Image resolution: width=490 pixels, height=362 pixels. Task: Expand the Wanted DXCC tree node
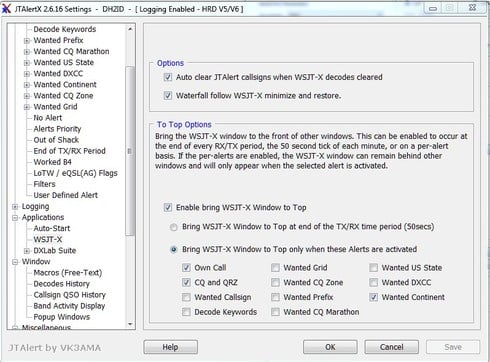(27, 74)
